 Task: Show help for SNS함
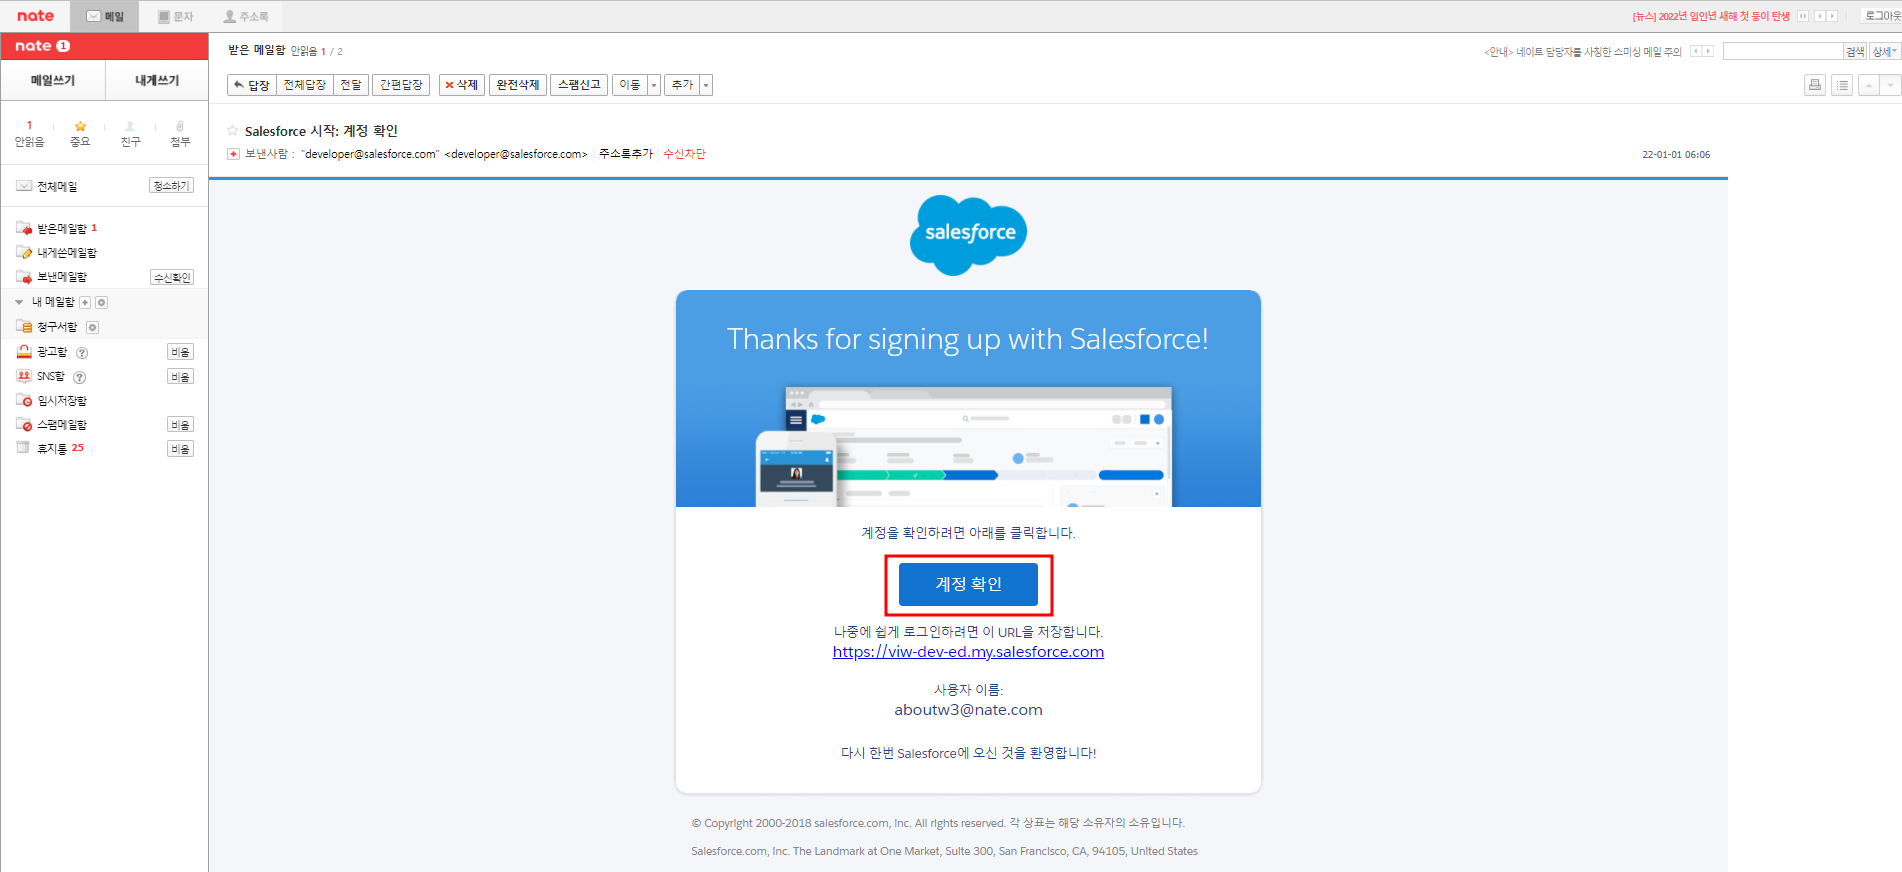[79, 377]
